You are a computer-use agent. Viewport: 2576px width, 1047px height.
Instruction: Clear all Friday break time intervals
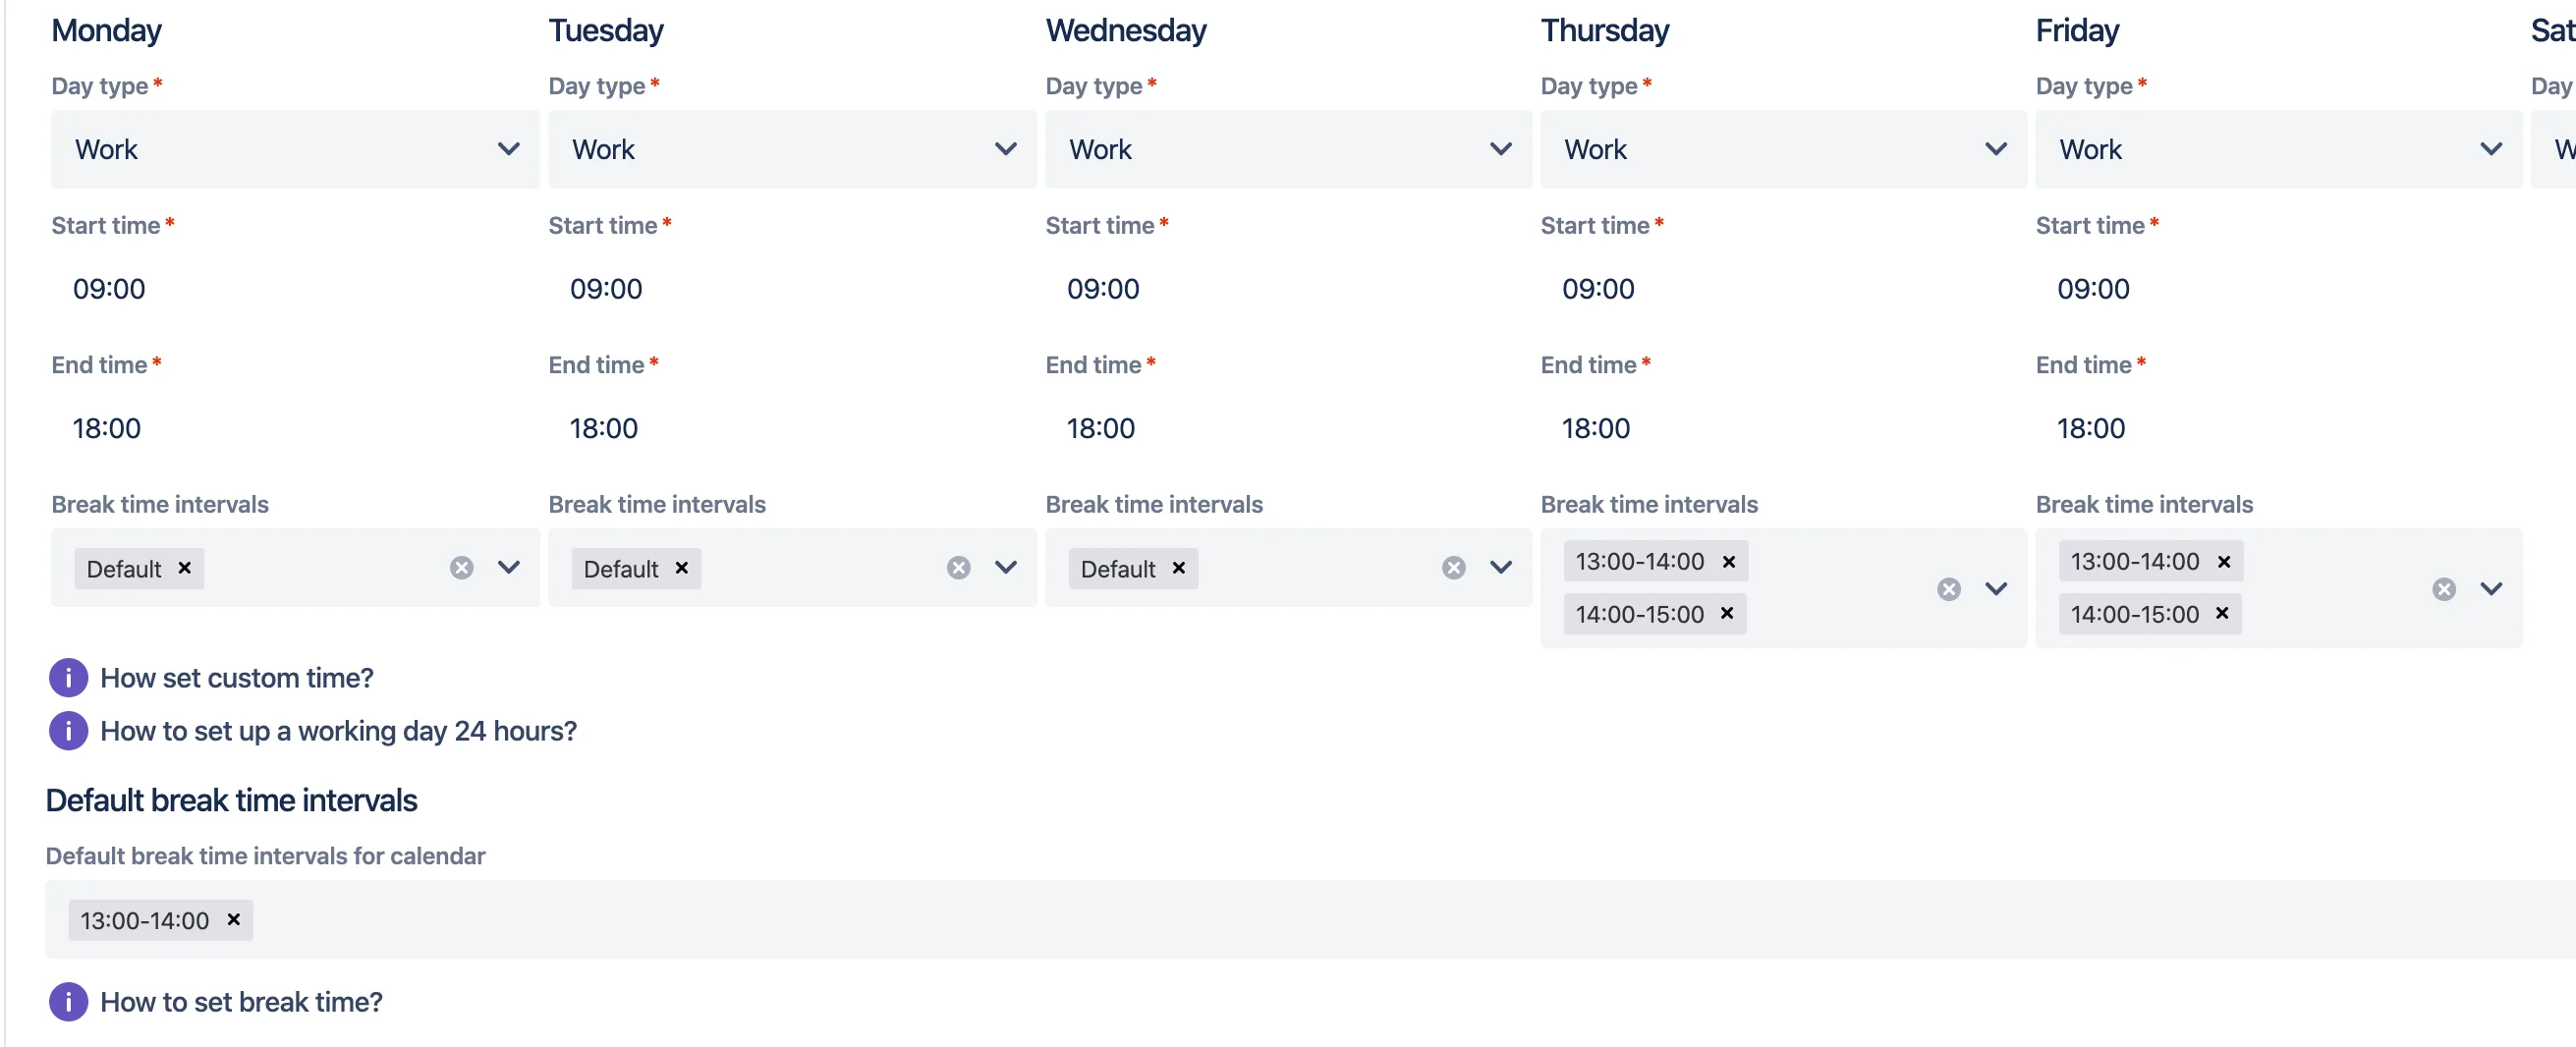click(2443, 589)
